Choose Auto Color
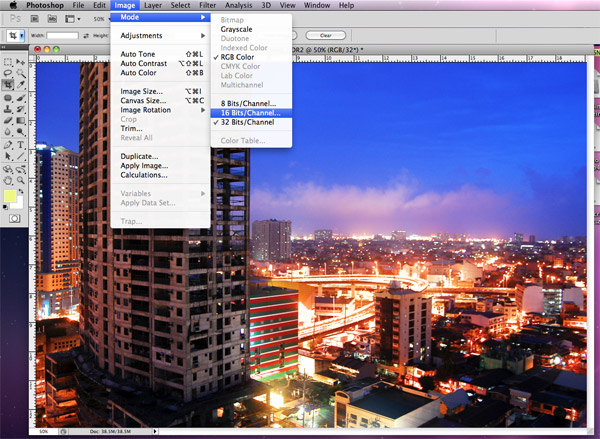 pos(160,73)
